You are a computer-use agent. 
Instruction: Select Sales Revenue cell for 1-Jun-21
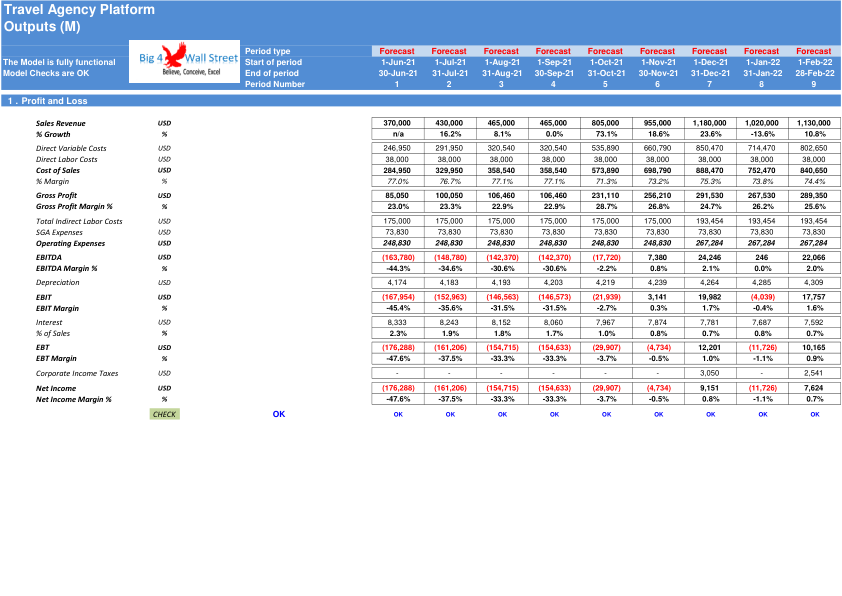pos(397,123)
